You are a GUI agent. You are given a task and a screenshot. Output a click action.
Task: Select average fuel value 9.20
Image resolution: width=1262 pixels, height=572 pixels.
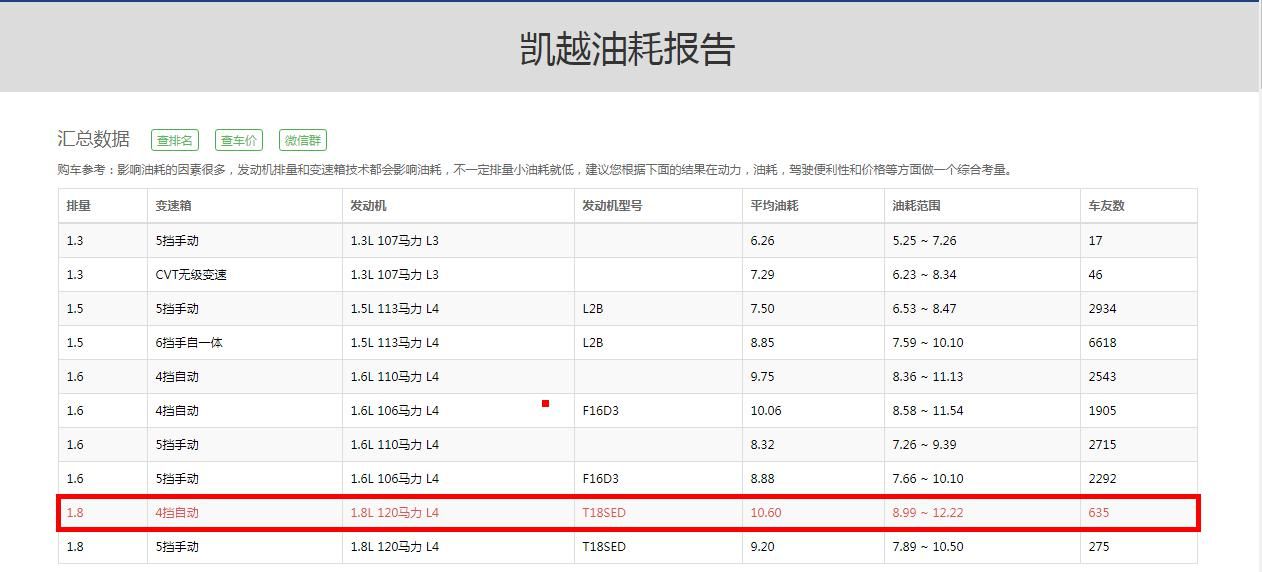(763, 546)
